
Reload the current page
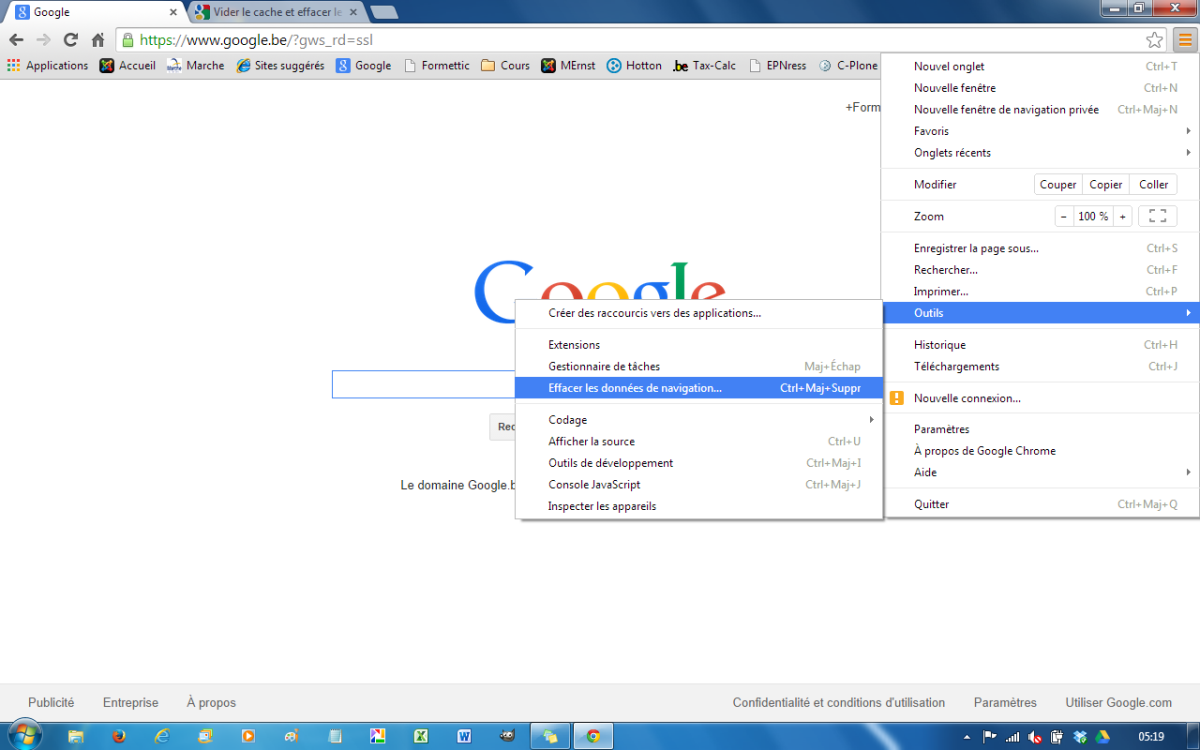70,40
